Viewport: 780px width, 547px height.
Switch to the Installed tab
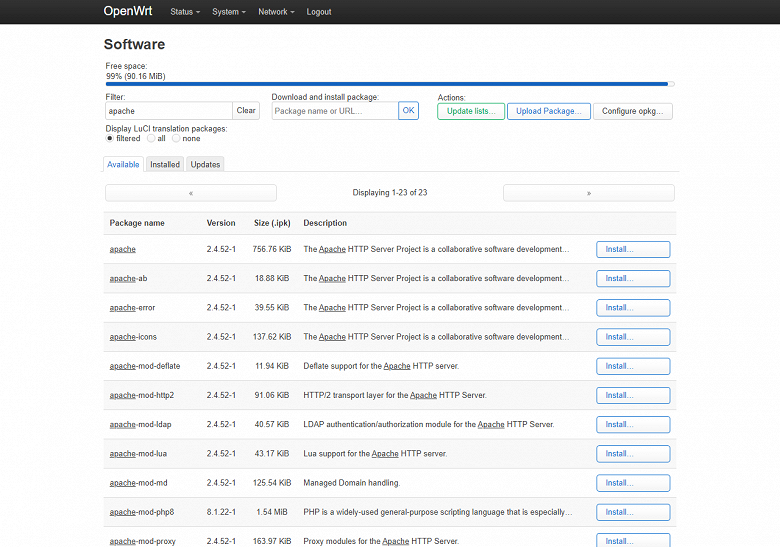coord(165,164)
